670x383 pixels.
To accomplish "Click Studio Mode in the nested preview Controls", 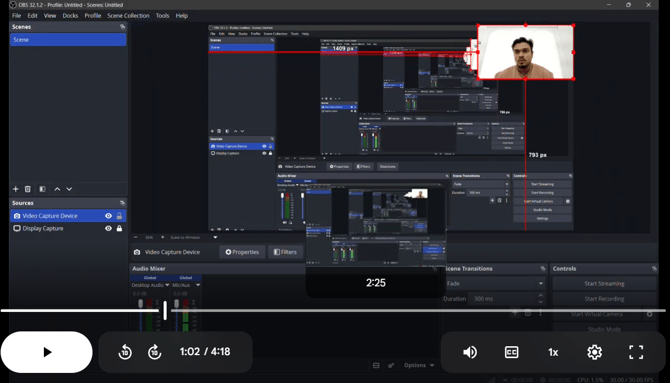I will coord(542,210).
